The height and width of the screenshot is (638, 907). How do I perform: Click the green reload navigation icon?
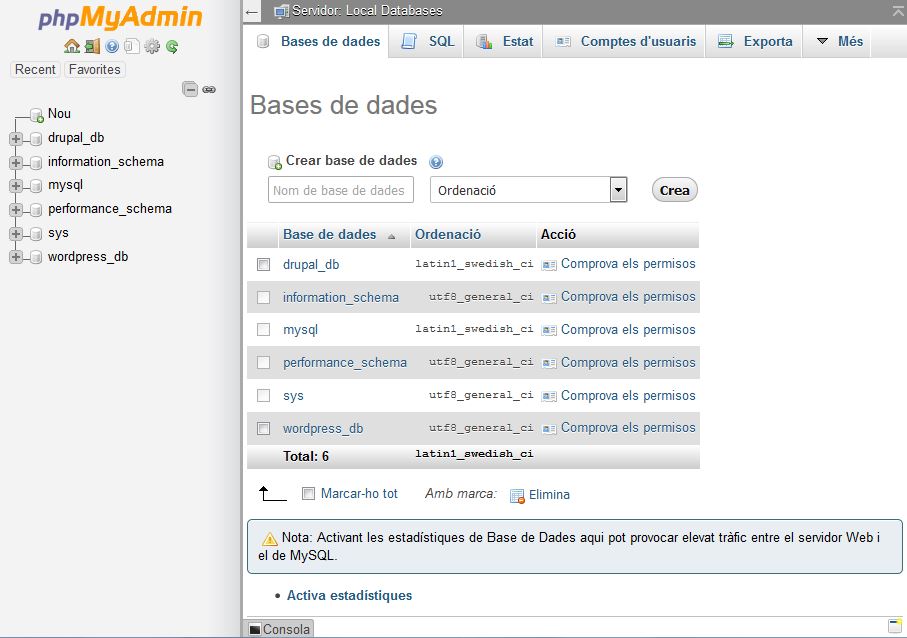tap(172, 46)
